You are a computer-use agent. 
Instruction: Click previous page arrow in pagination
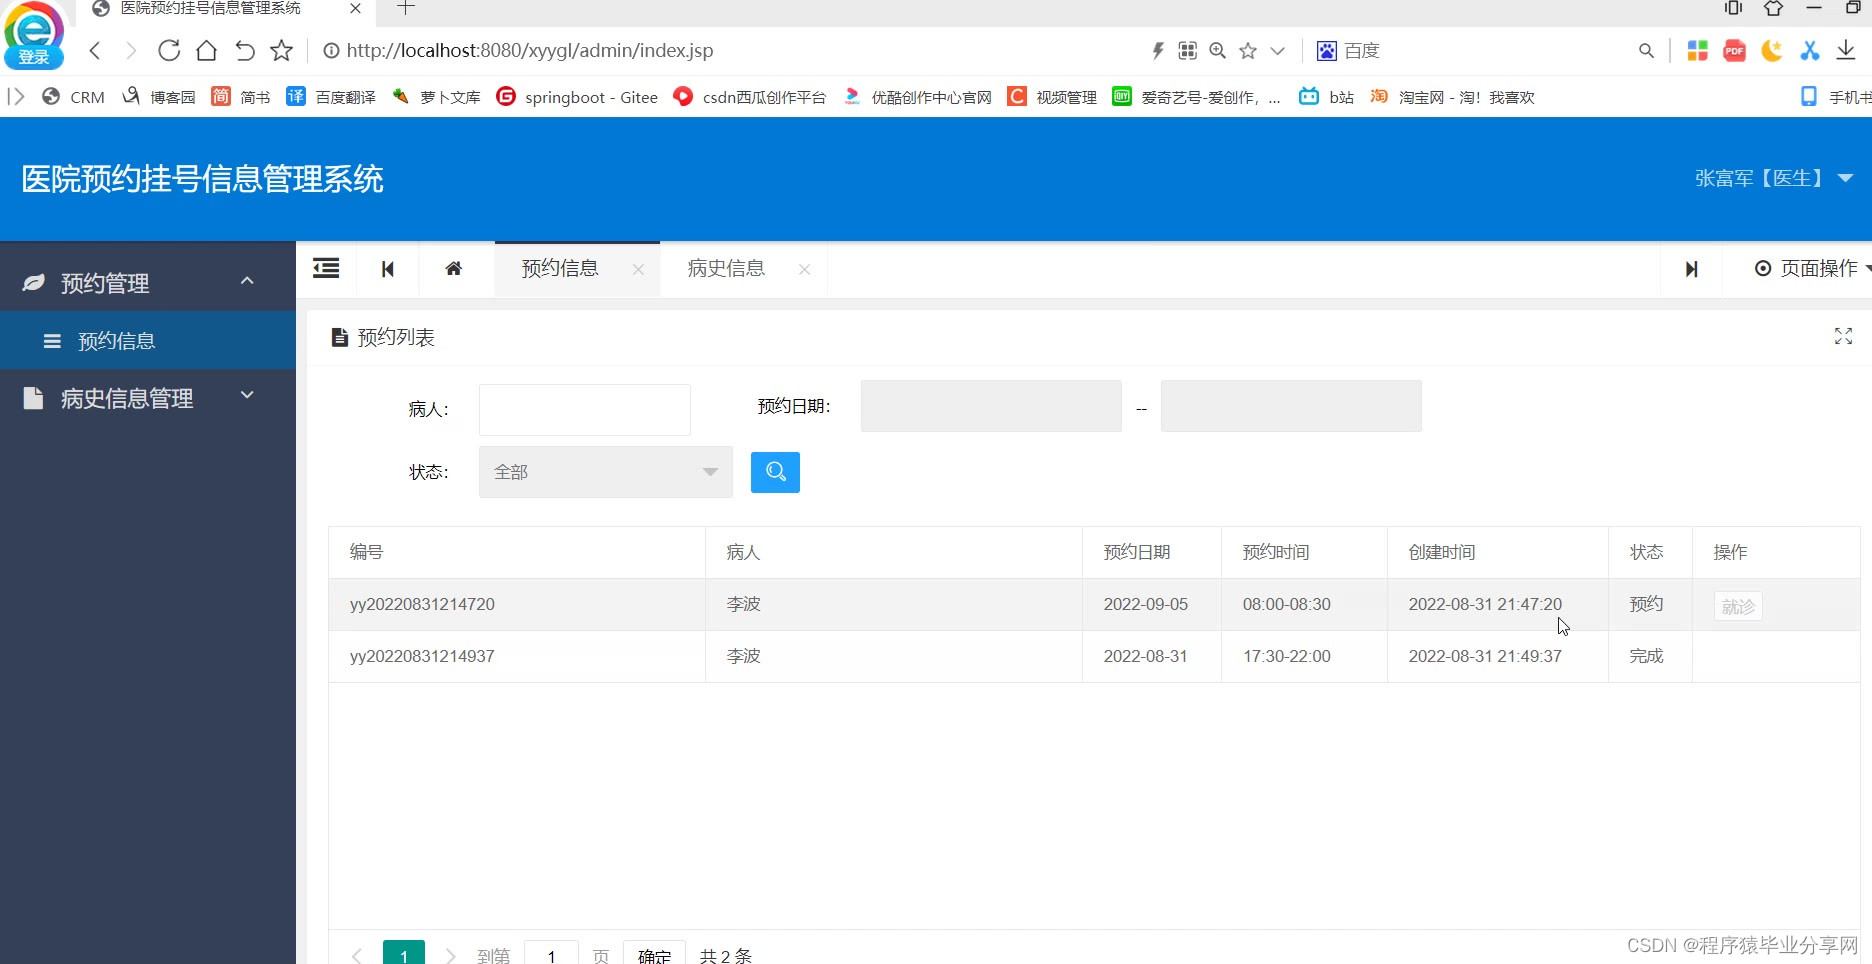point(357,956)
